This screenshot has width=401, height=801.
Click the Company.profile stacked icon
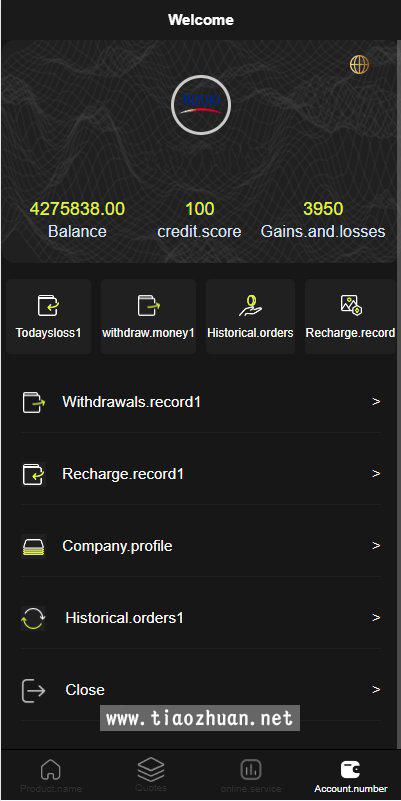(x=34, y=546)
